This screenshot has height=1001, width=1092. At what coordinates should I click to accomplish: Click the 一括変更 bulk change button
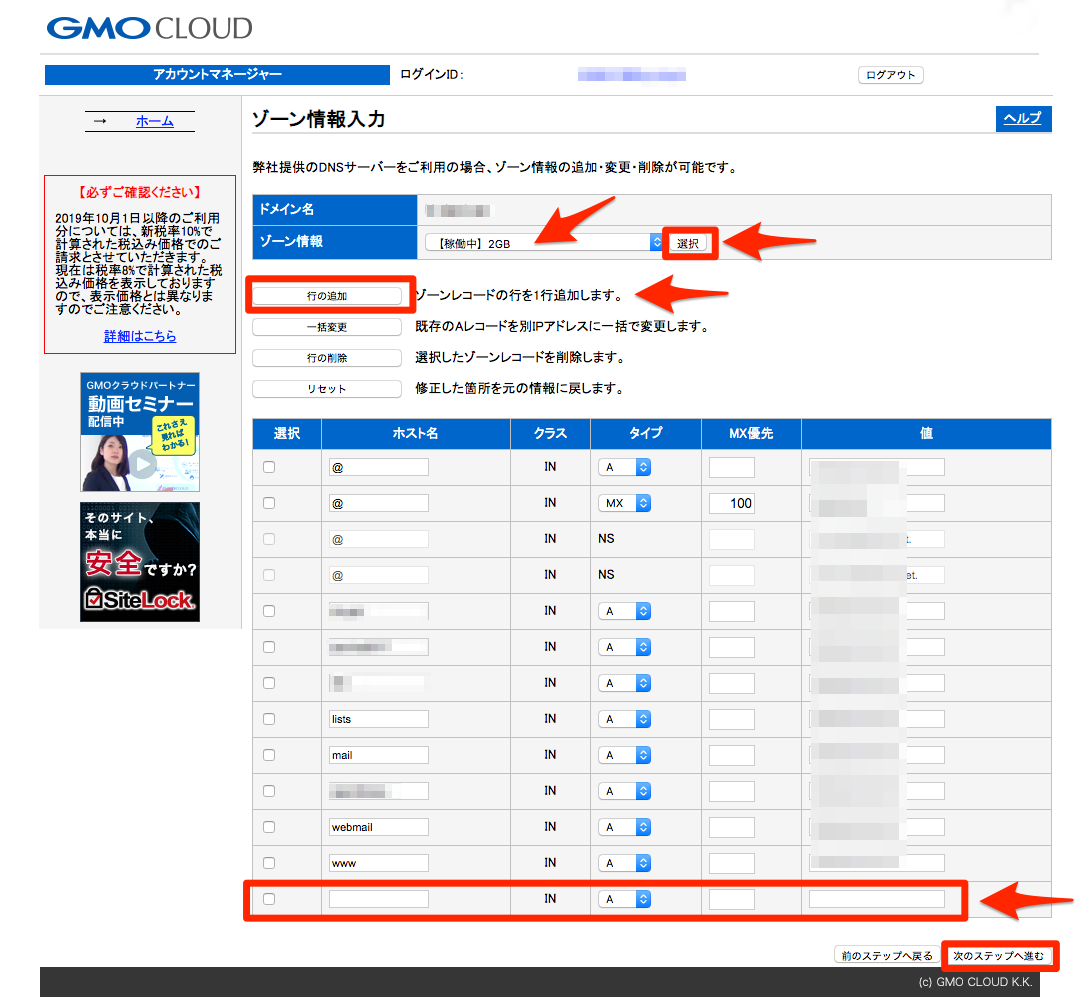click(327, 327)
